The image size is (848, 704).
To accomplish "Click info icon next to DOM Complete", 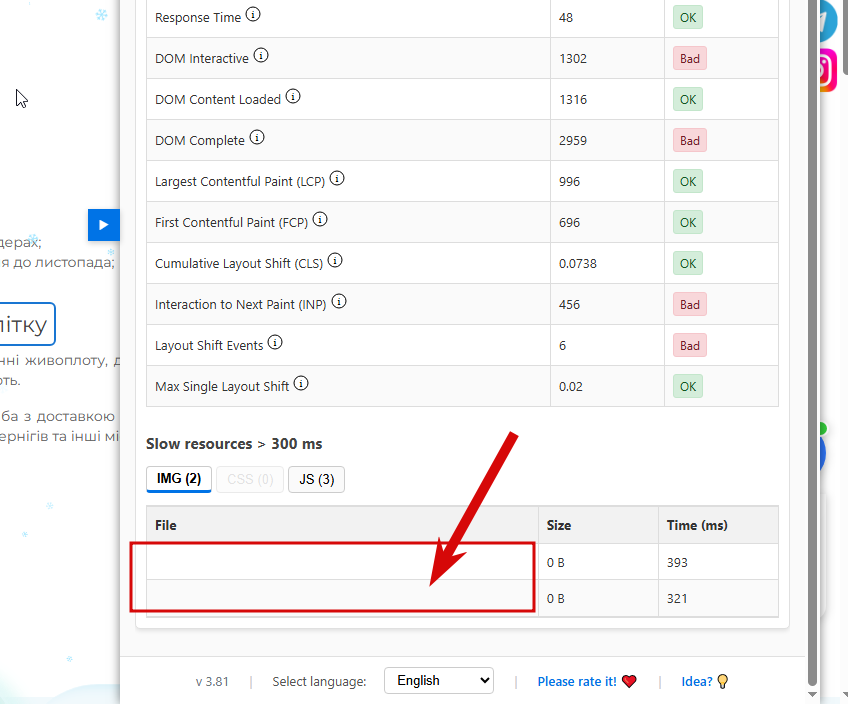I will [257, 137].
